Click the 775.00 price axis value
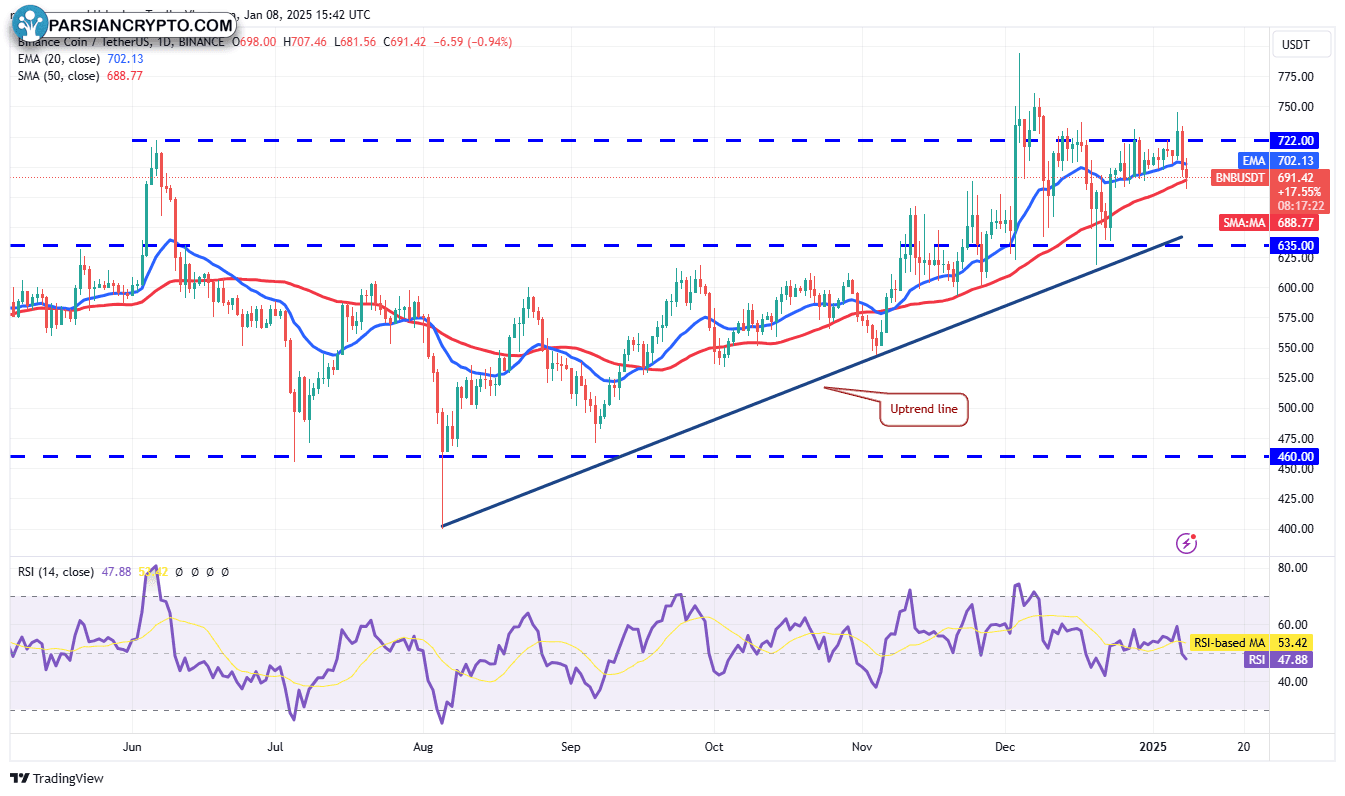The width and height of the screenshot is (1345, 796). 1296,77
